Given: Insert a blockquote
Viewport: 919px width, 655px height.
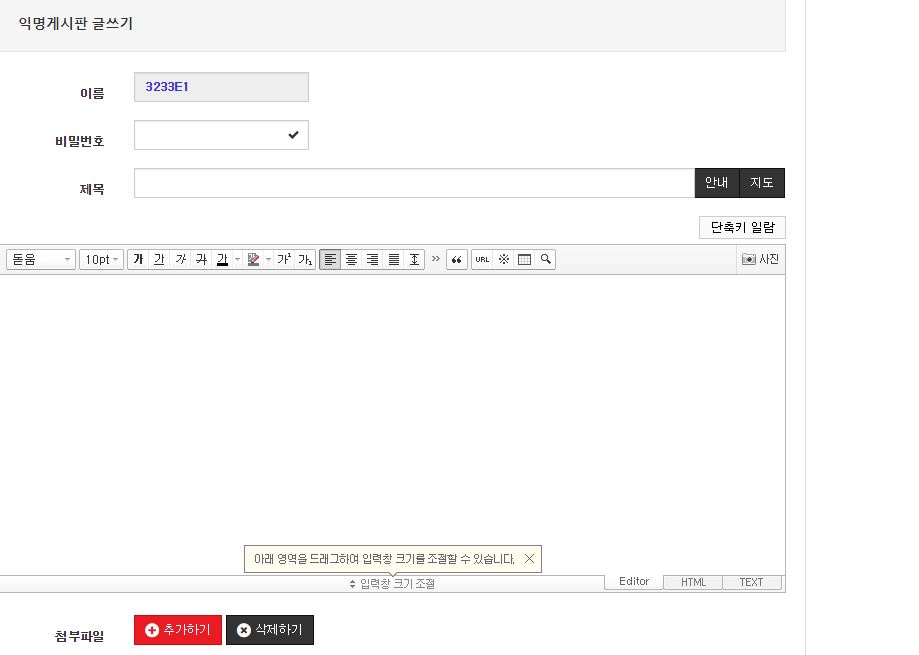Looking at the screenshot, I should pos(457,260).
